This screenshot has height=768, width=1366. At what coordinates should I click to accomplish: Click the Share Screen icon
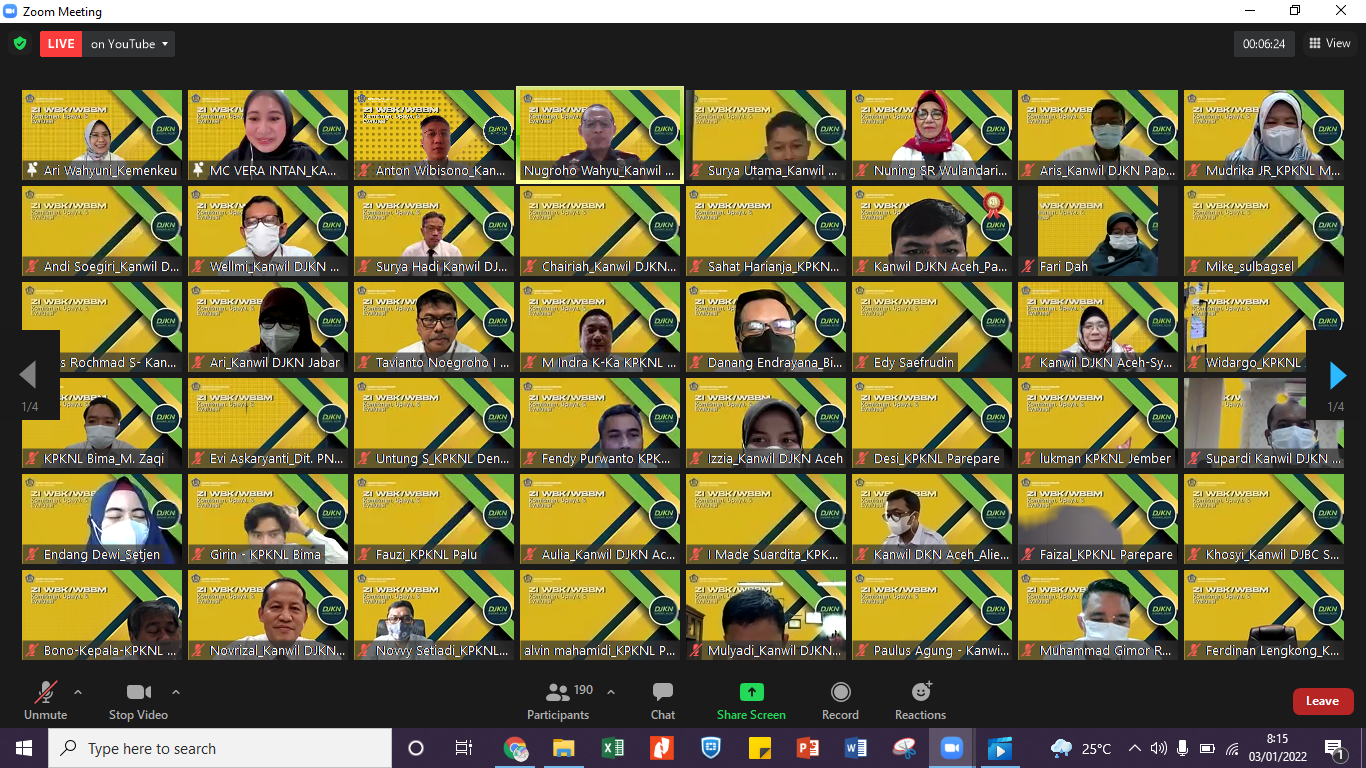tap(751, 693)
